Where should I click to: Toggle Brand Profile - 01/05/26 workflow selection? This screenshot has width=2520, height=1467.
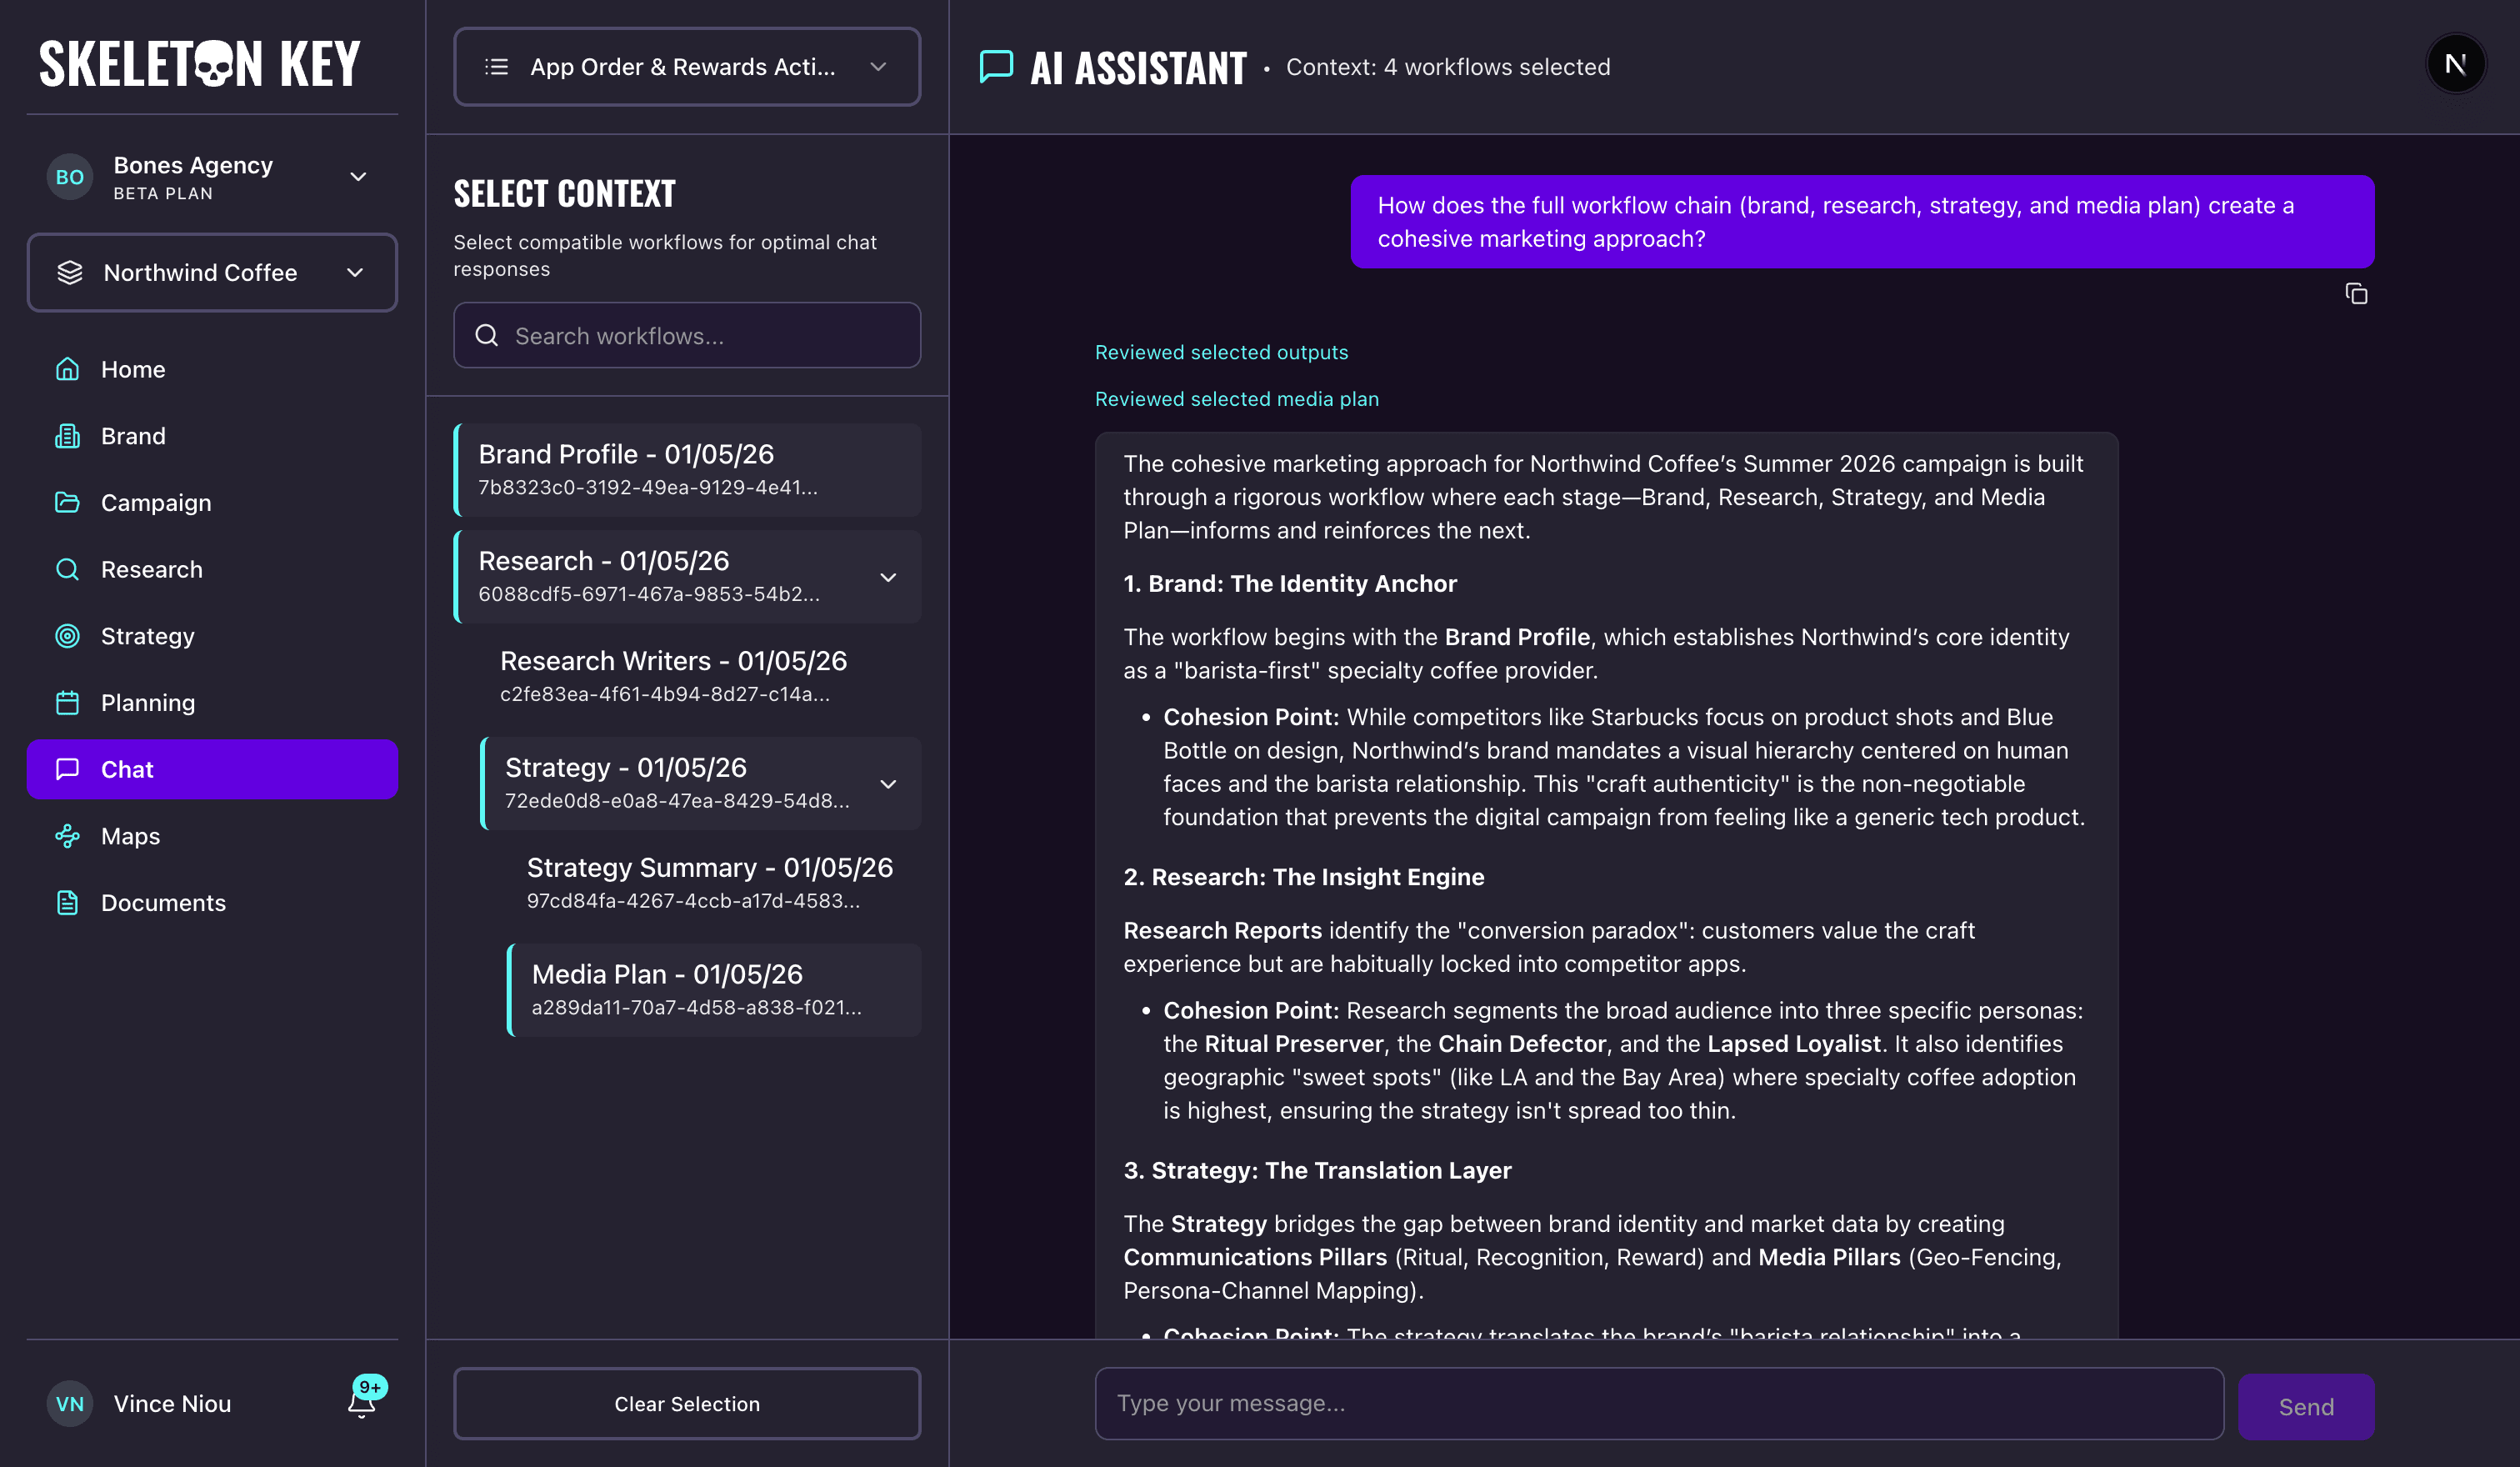tap(687, 469)
